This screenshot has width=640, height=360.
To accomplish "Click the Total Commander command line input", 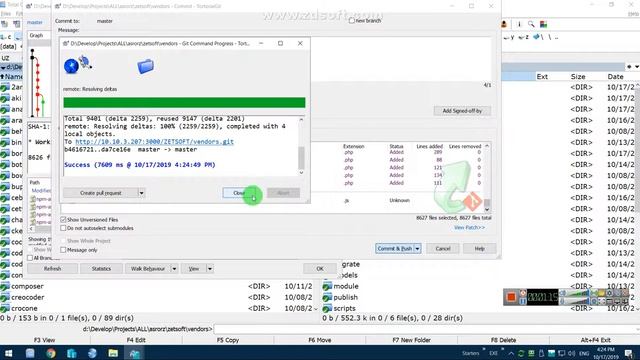I will [426, 329].
